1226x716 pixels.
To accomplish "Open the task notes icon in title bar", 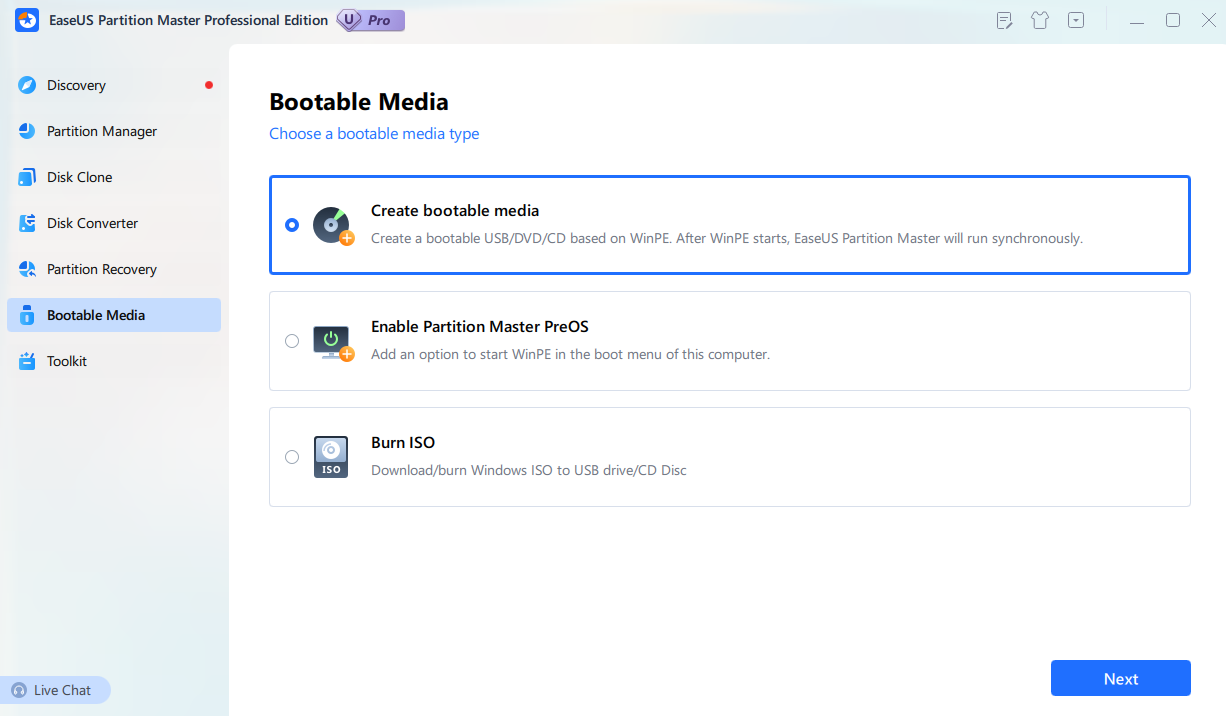I will (x=1005, y=20).
